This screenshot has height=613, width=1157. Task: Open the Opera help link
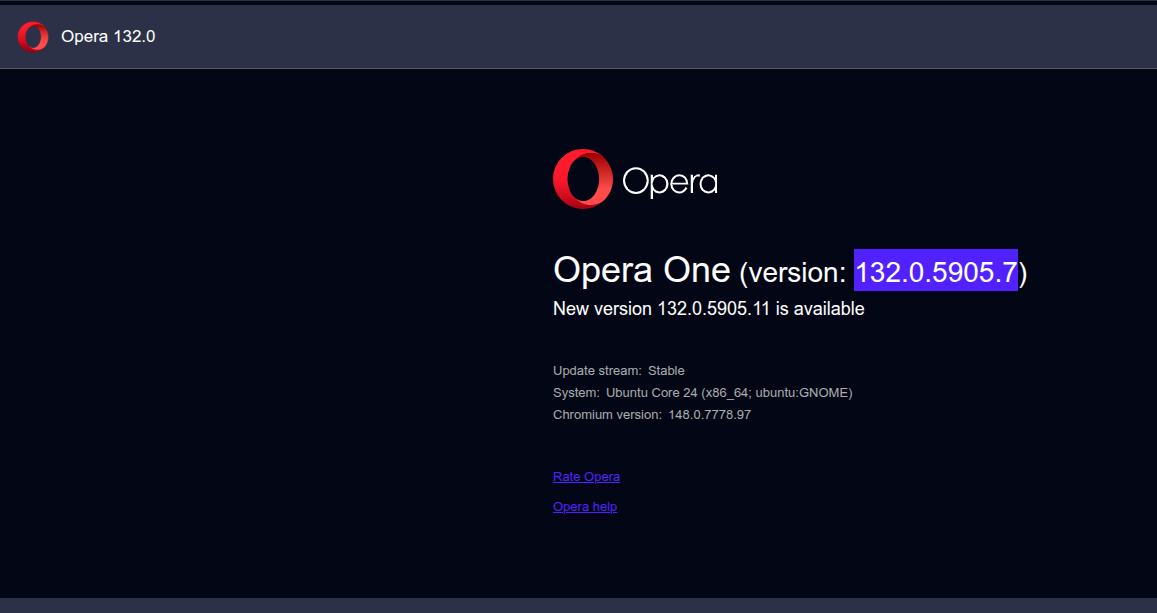[584, 507]
